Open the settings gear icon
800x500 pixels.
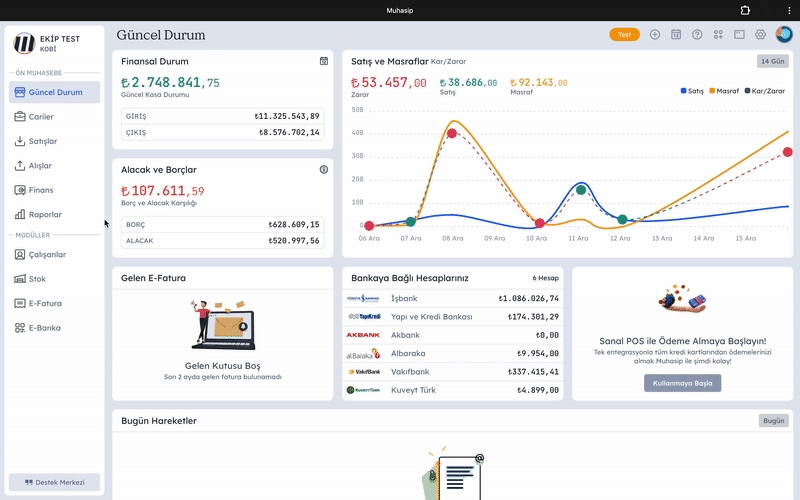[x=760, y=34]
